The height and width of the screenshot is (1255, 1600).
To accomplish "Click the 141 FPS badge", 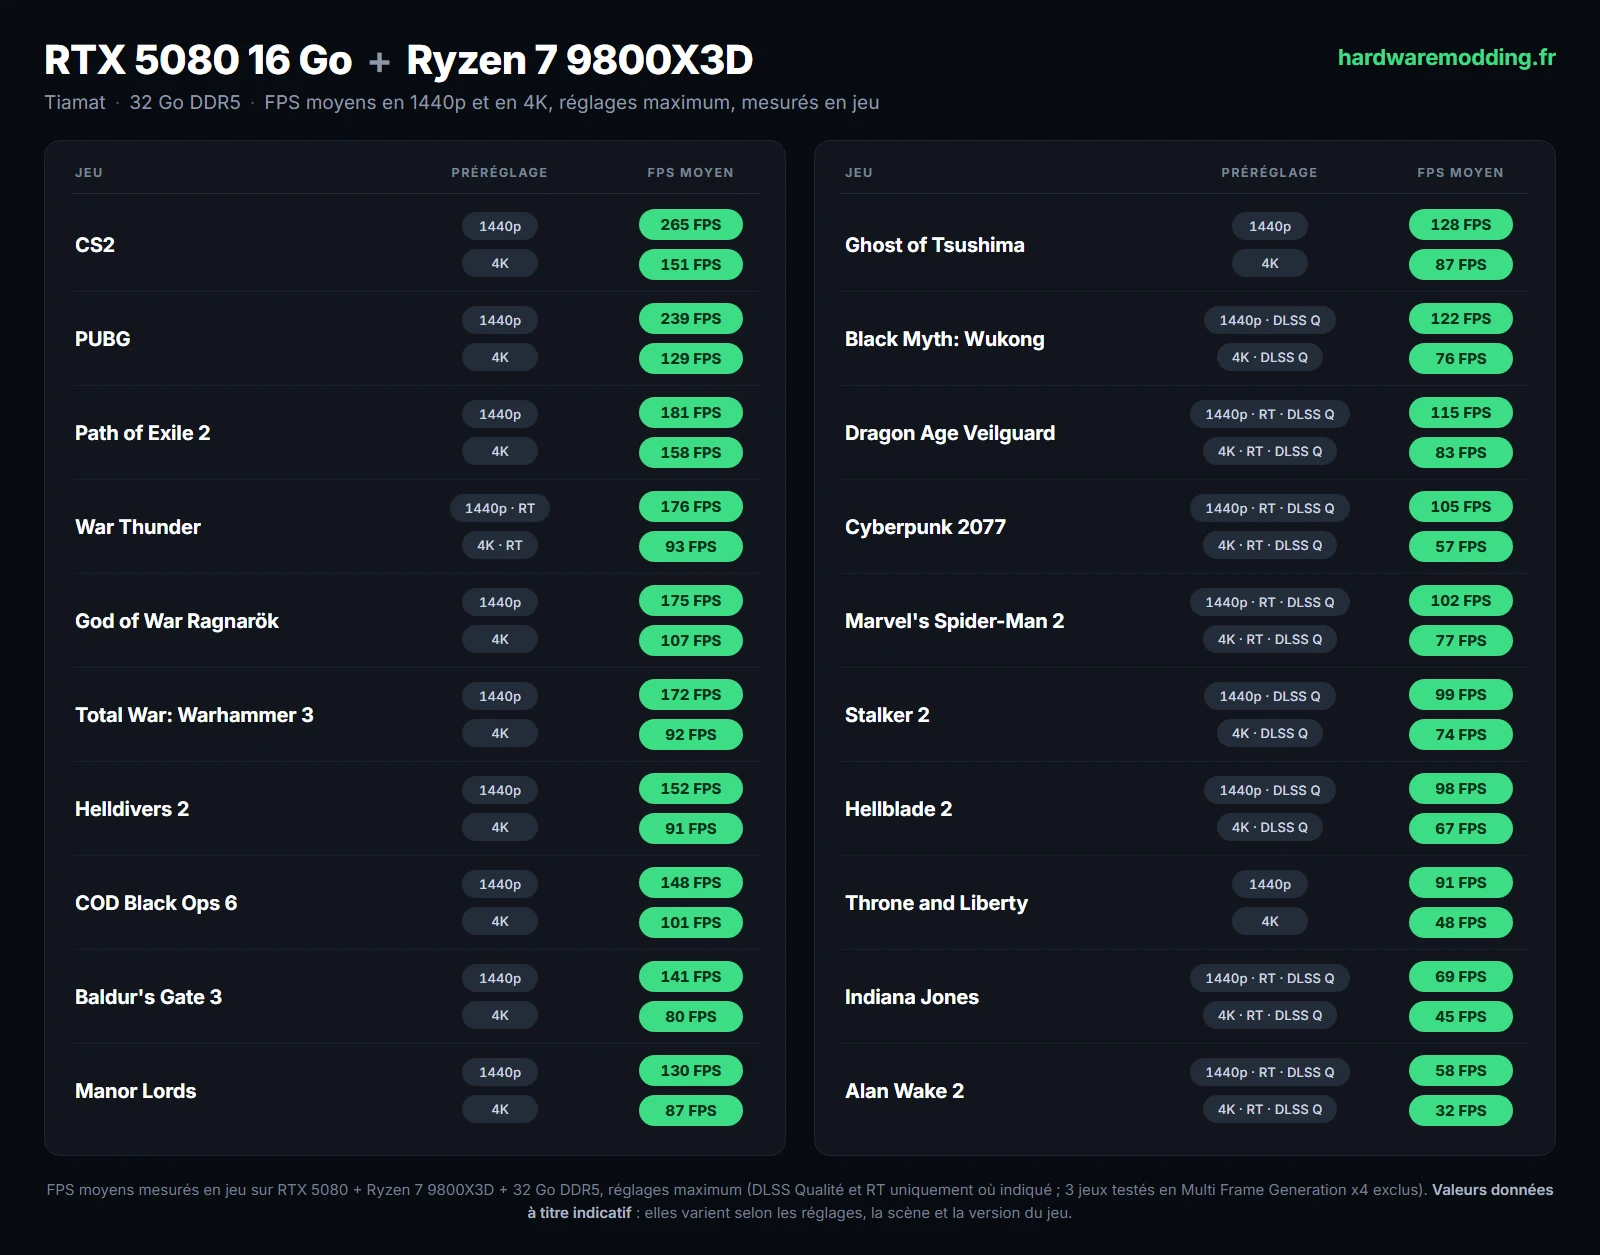I will 691,977.
